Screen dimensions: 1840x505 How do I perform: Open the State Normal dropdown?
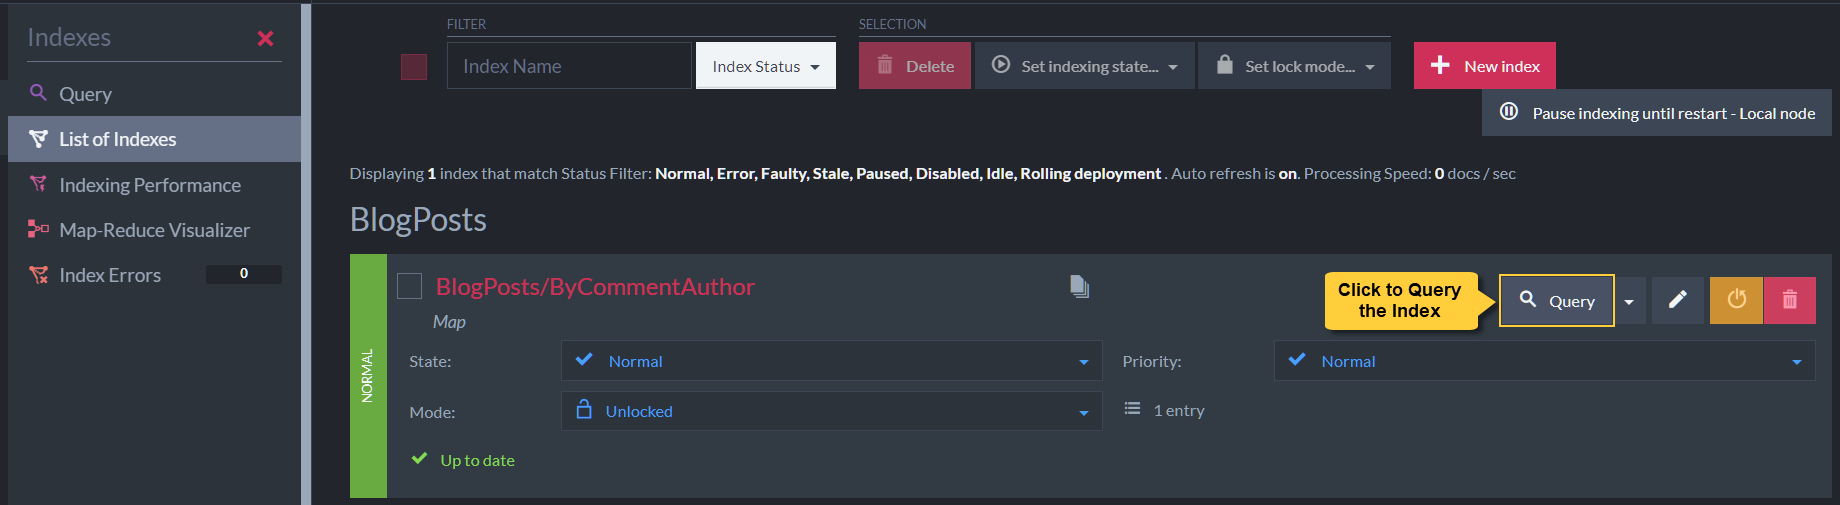tap(832, 361)
